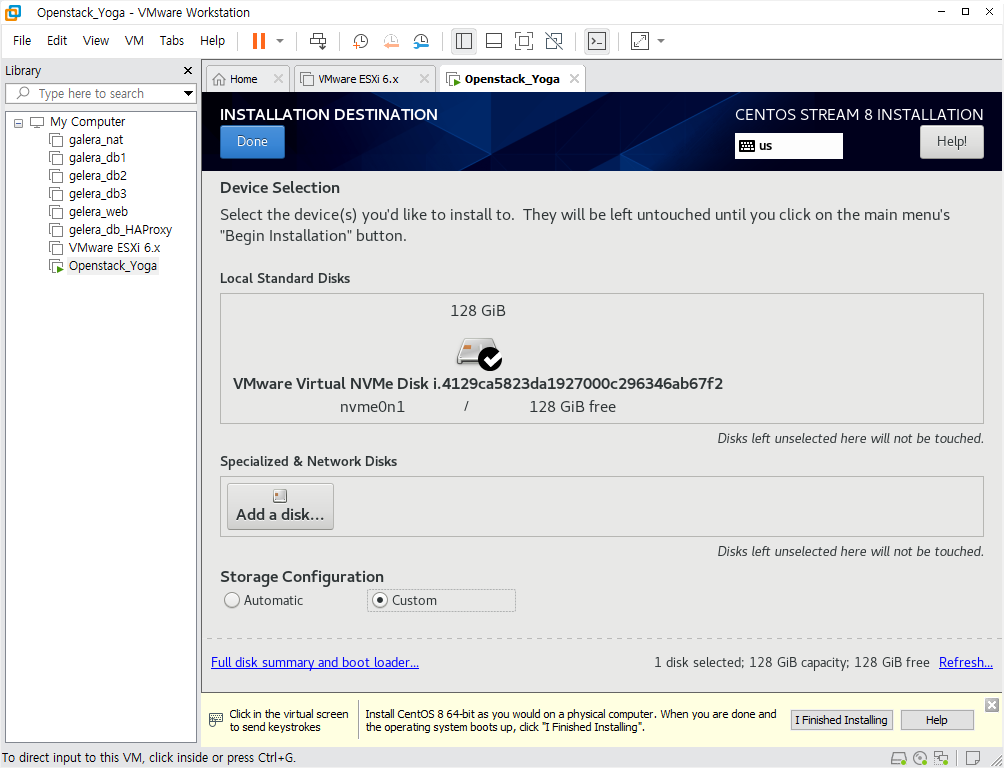This screenshot has width=1004, height=768.
Task: Open the Snapshot Manager icon
Action: (421, 41)
